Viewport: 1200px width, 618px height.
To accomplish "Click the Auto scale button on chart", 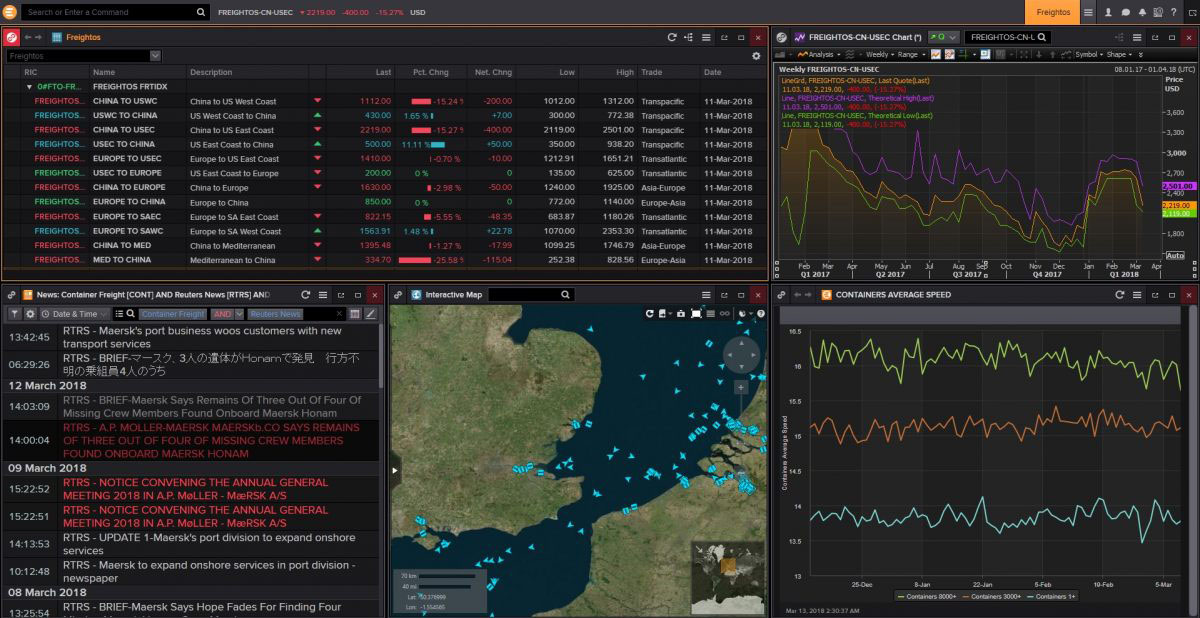I will pos(1174,256).
